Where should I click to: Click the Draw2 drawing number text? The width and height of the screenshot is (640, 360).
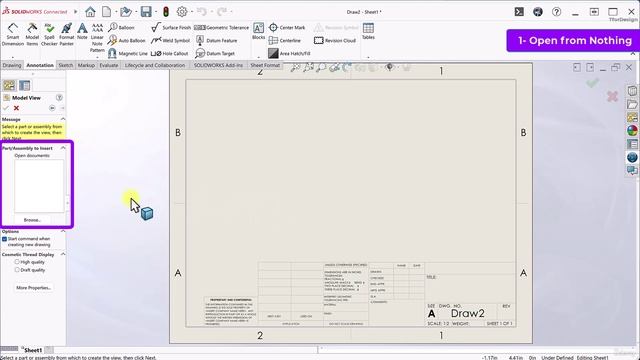(x=467, y=313)
